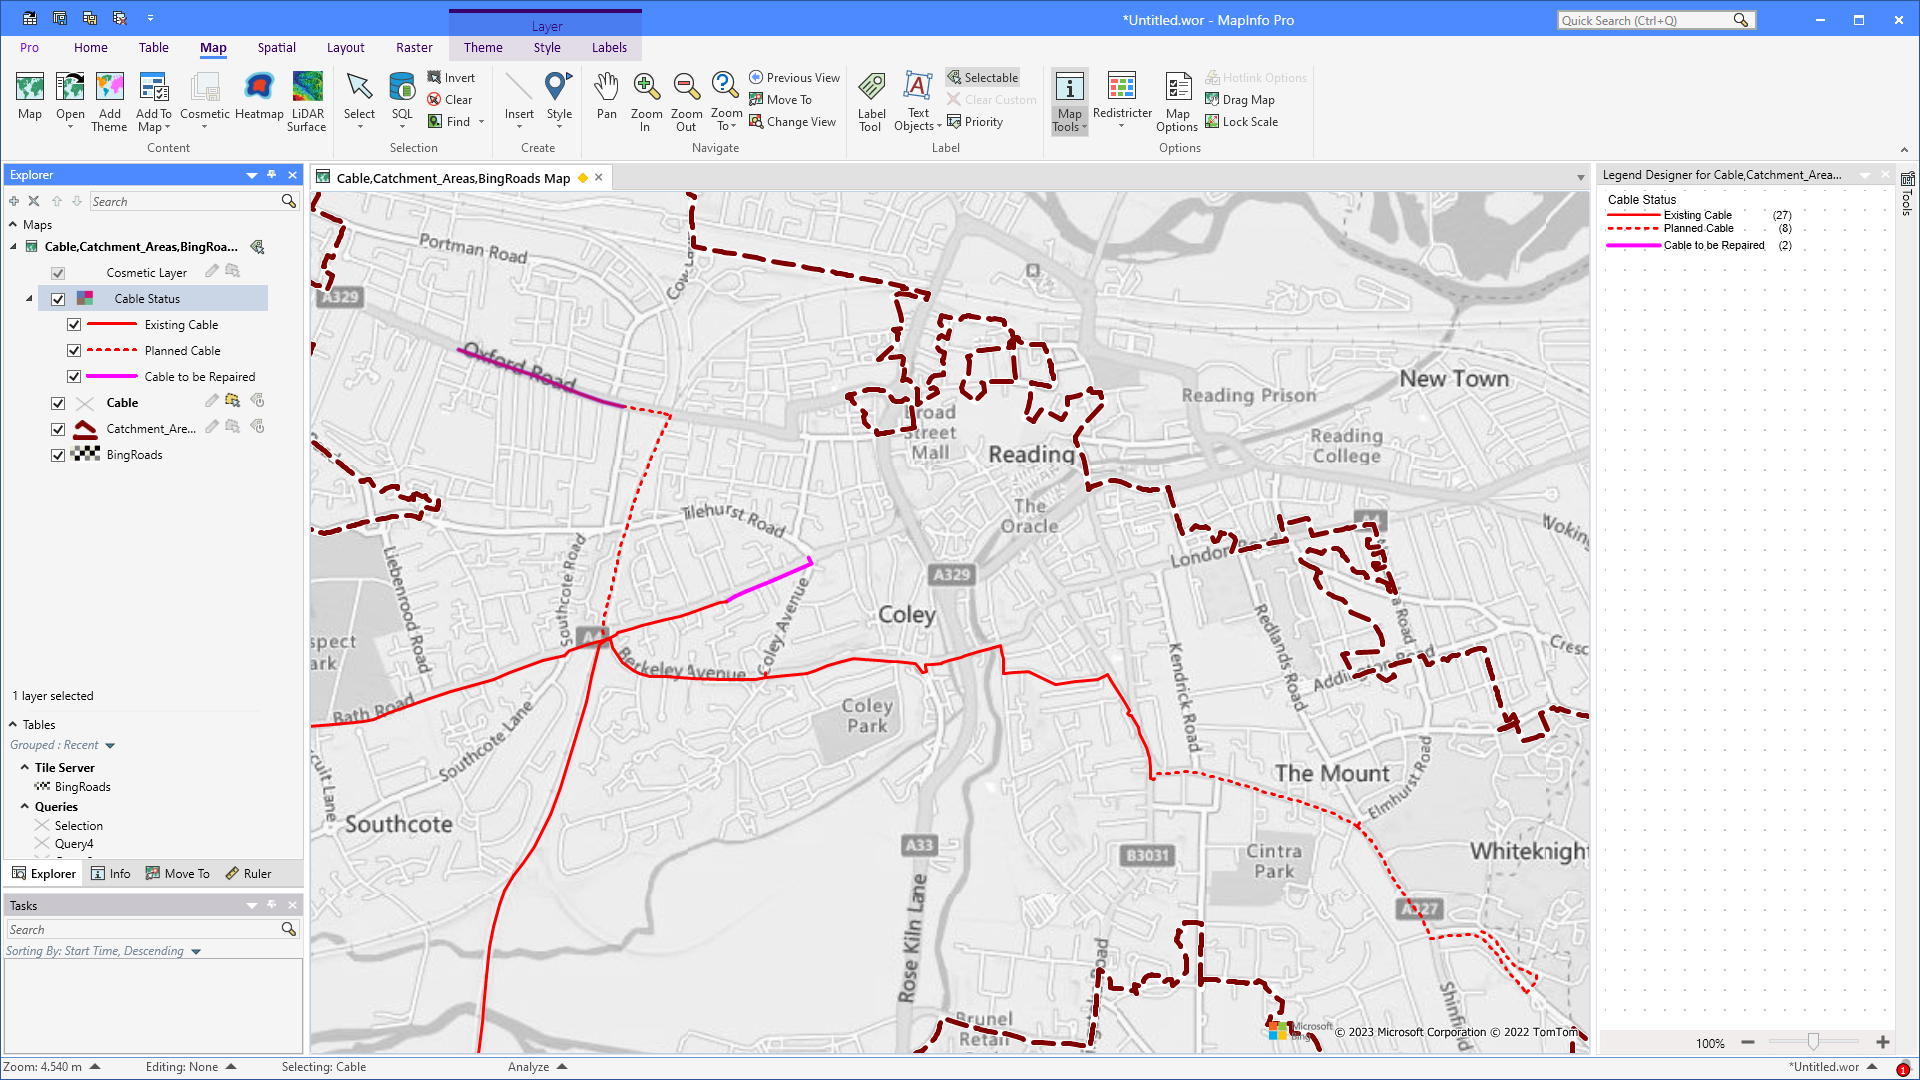Uncheck the BingRoads layer visibility

(58, 454)
